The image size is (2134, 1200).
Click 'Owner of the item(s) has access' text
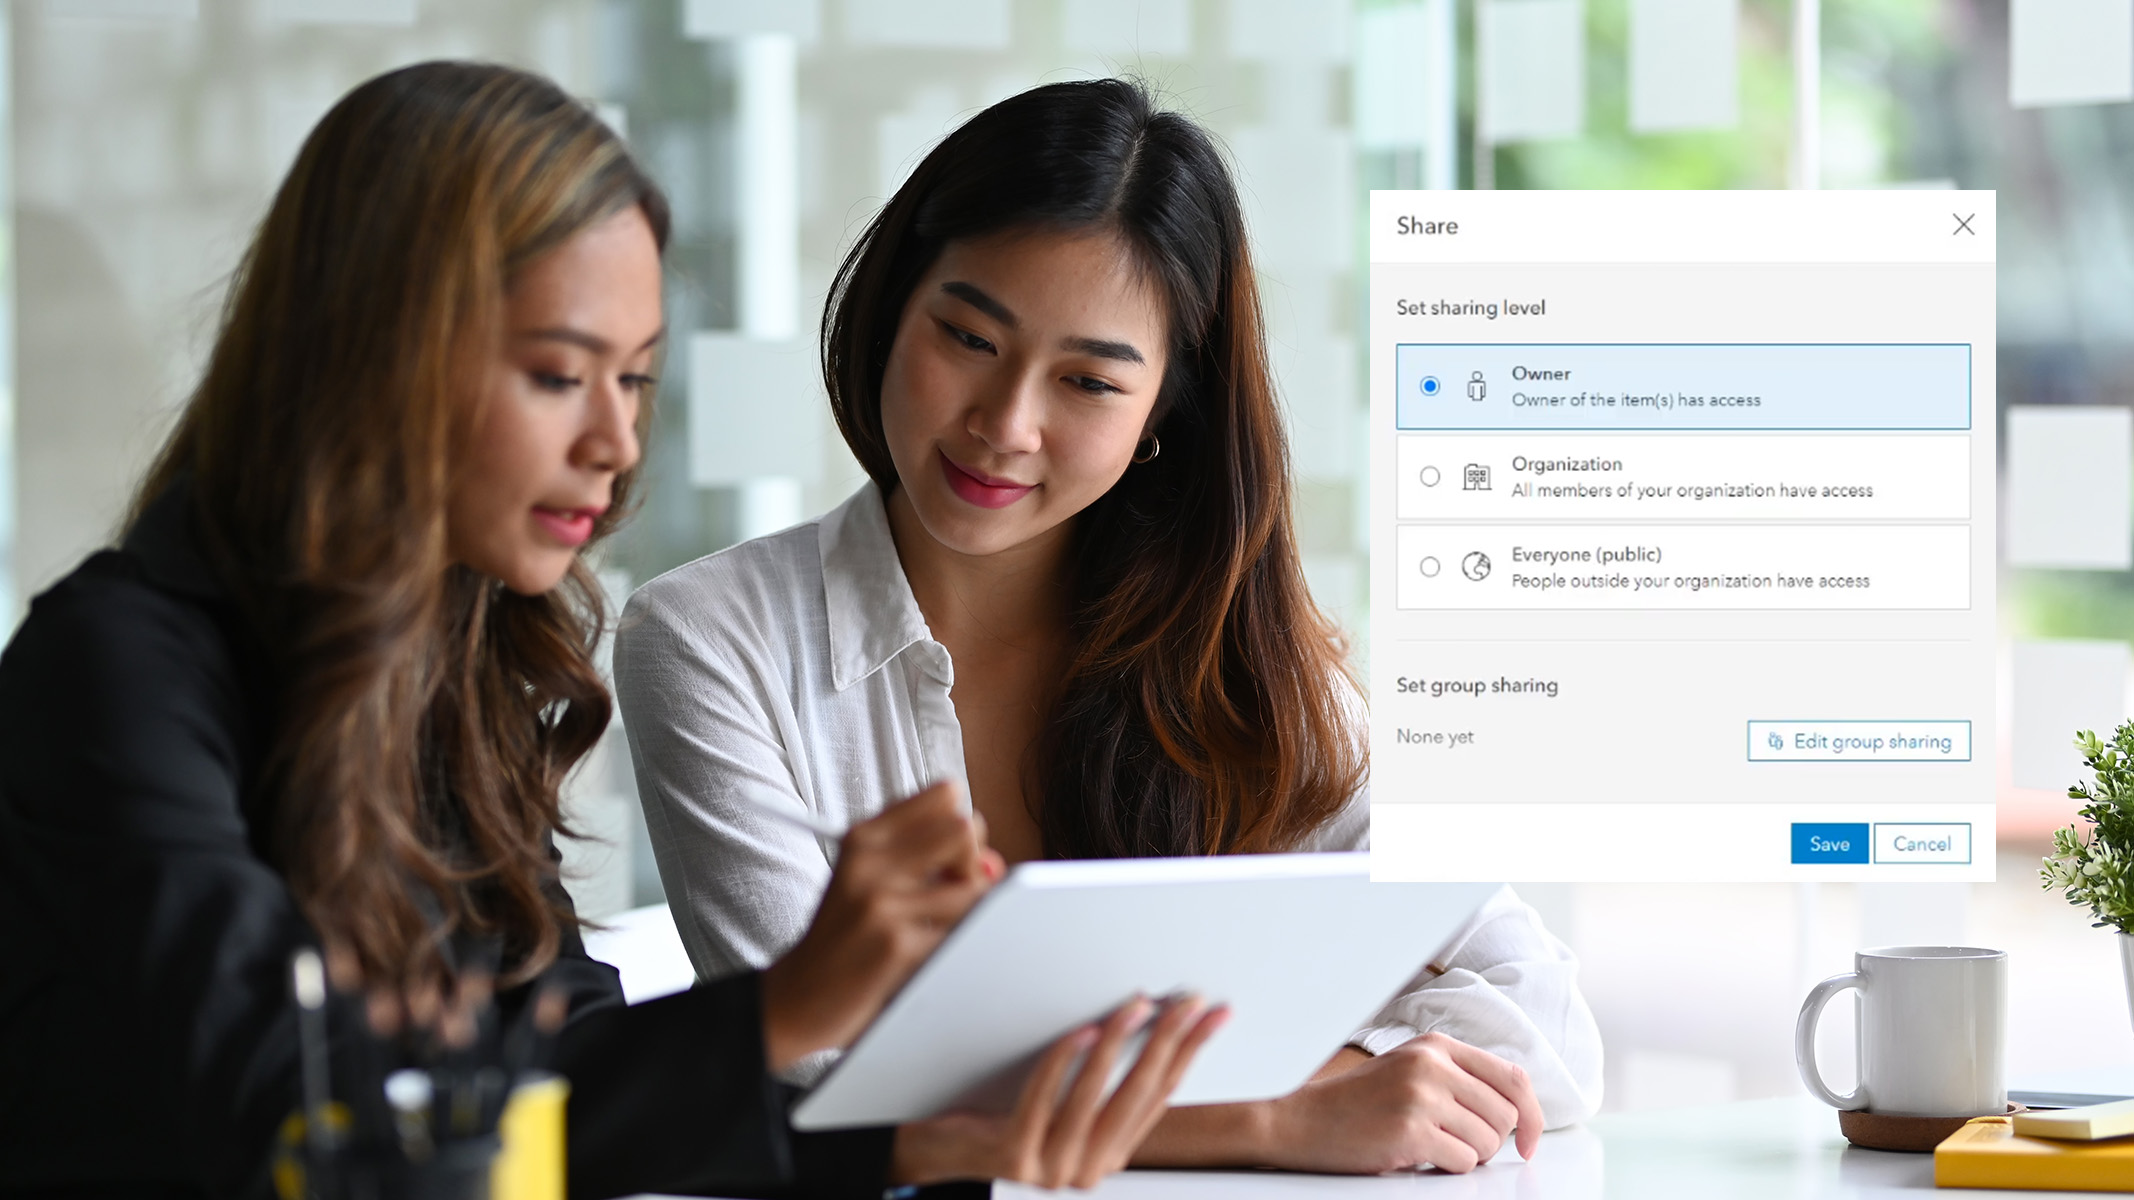click(x=1635, y=400)
